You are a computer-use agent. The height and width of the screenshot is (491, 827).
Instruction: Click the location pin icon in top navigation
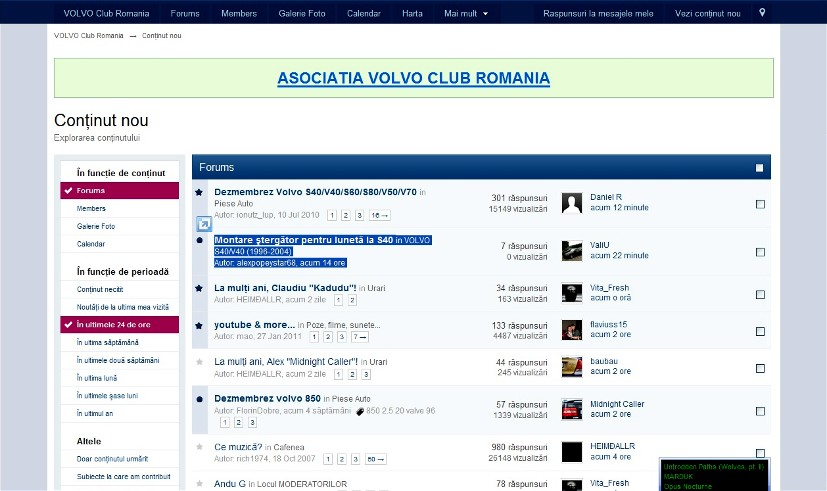[762, 13]
